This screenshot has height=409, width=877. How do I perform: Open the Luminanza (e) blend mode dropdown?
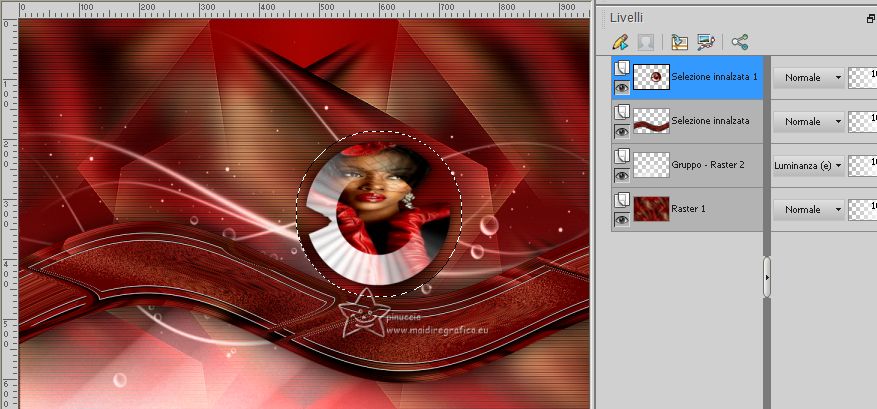point(809,166)
